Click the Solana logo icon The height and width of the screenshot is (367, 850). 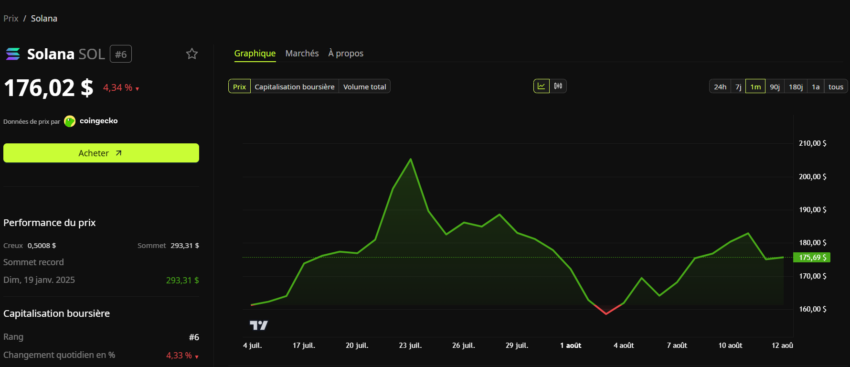click(12, 54)
